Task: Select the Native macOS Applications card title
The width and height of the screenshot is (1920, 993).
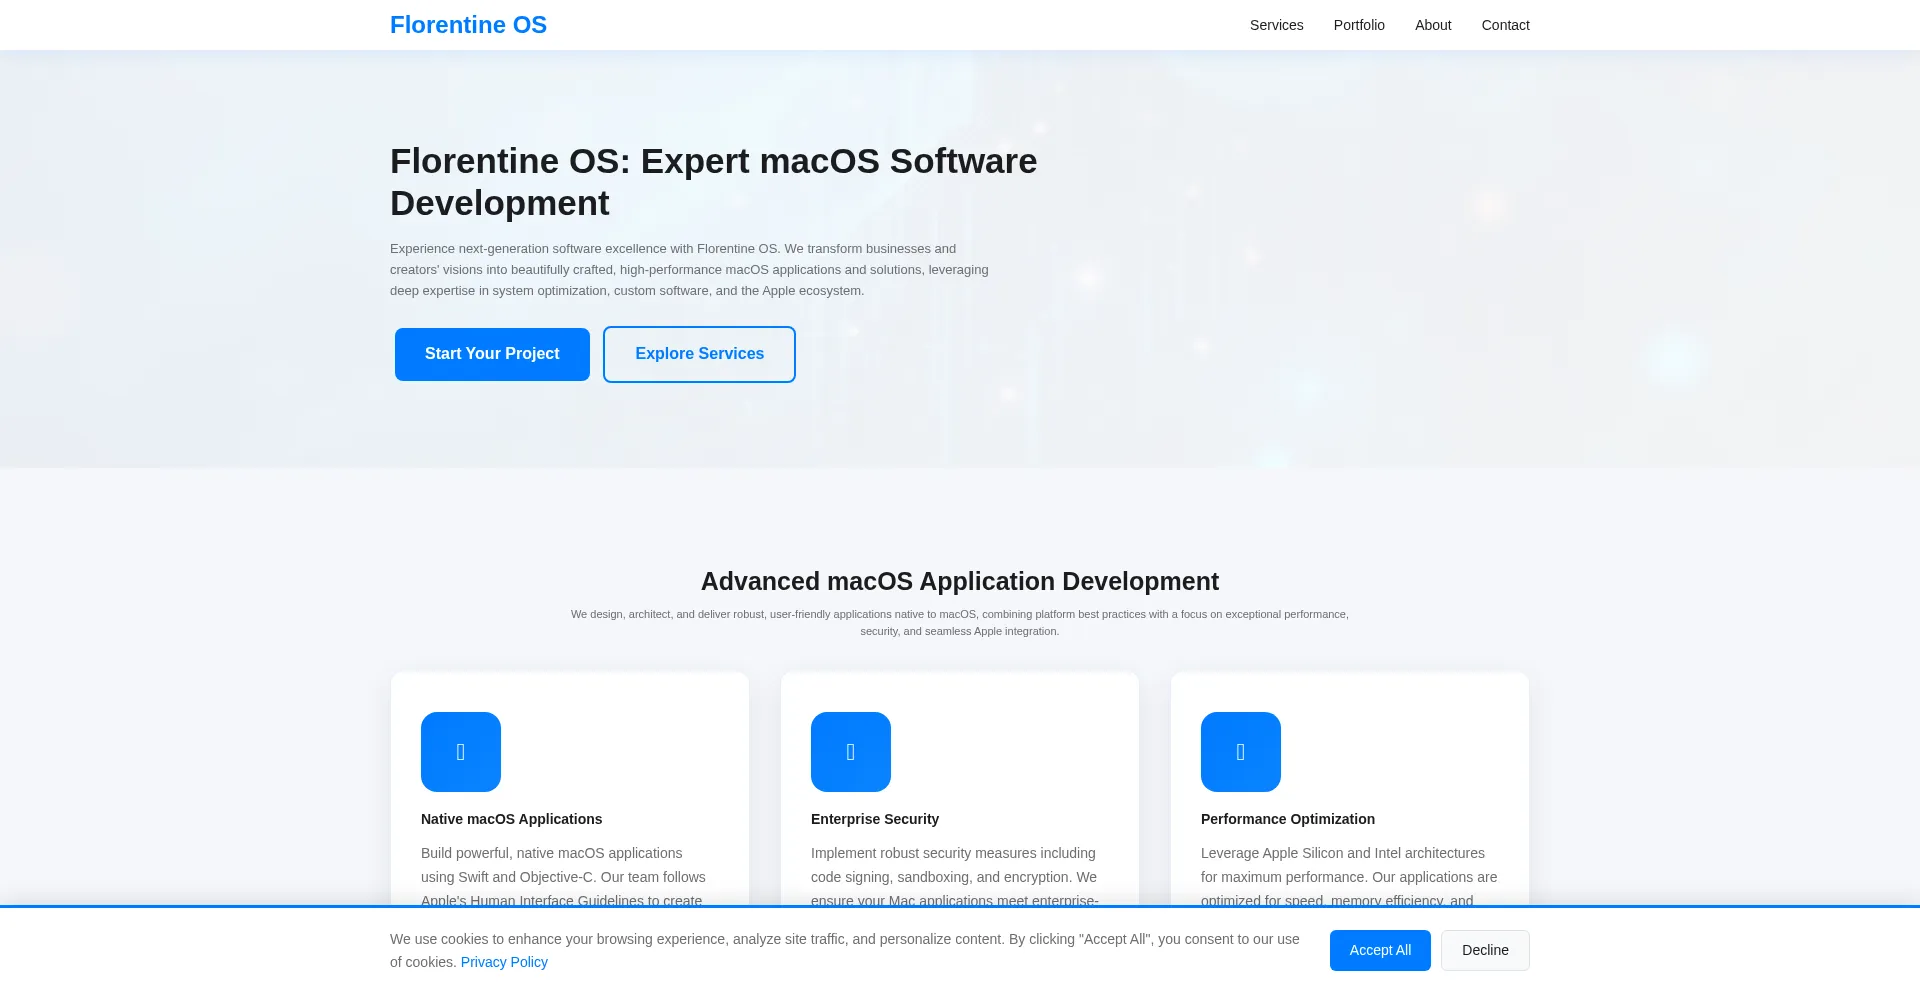Action: [511, 819]
